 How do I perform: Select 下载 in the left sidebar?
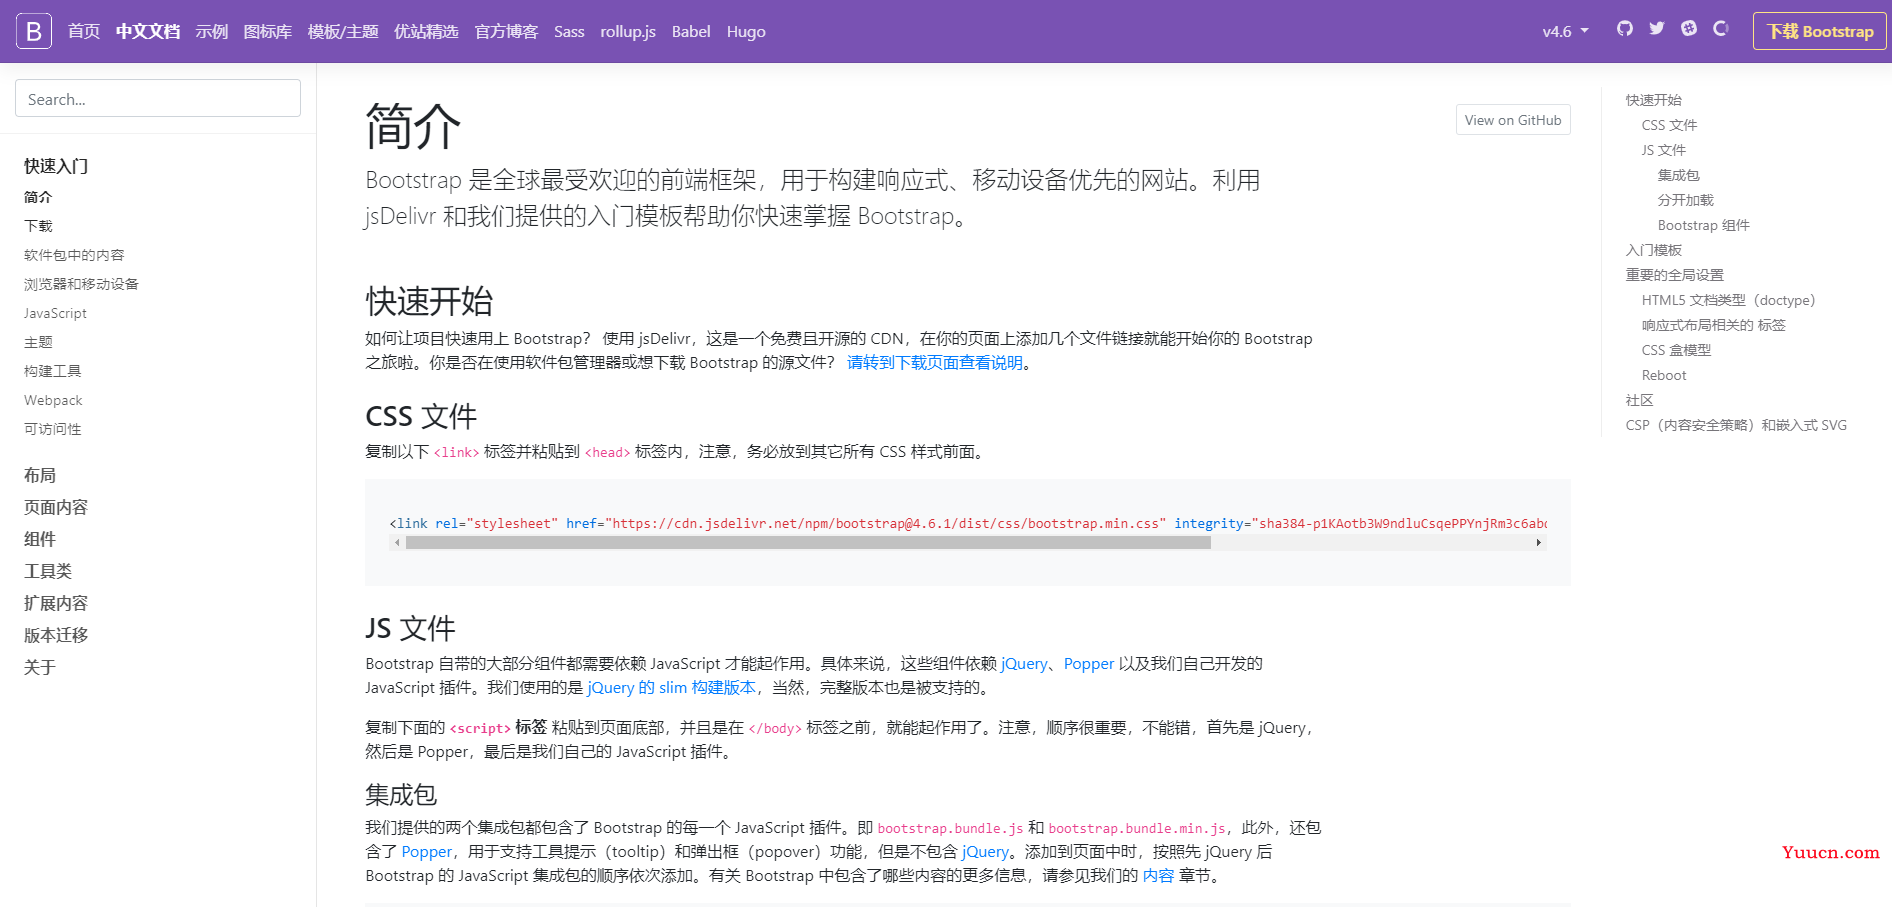(38, 226)
